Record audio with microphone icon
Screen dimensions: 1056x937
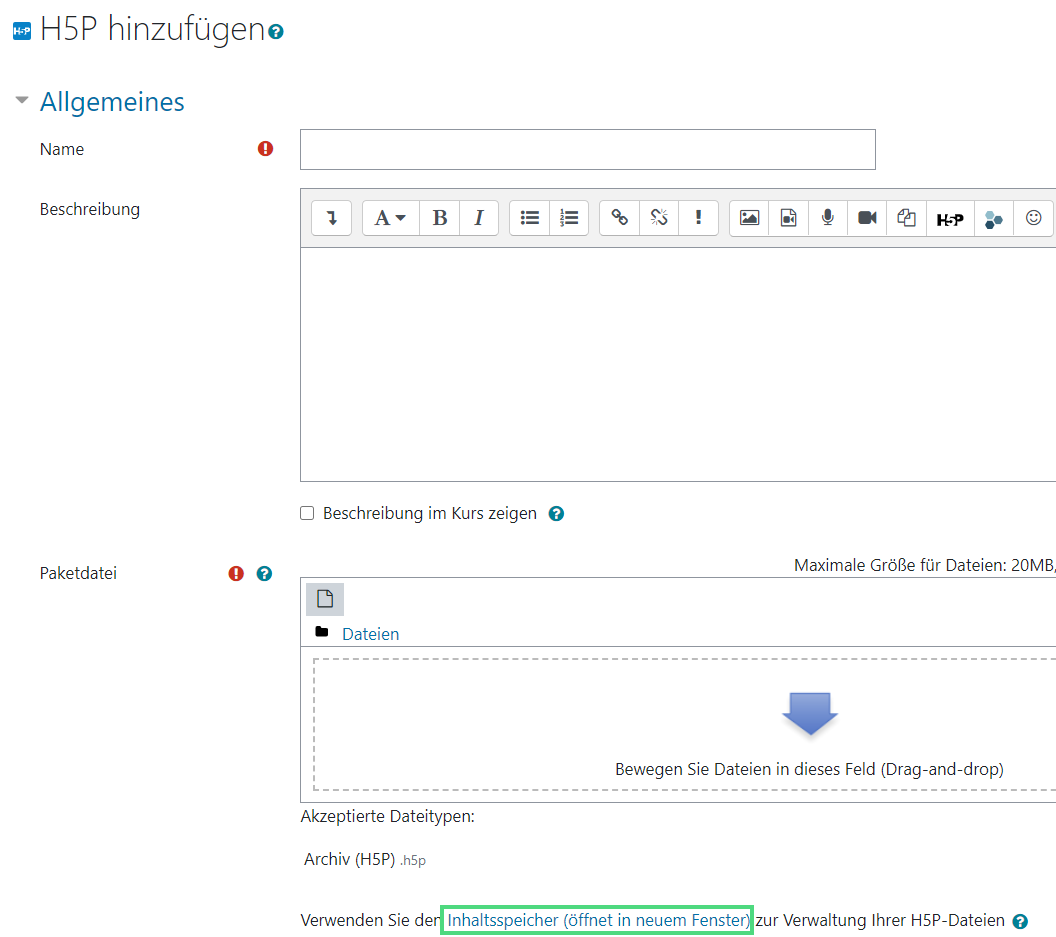[828, 218]
